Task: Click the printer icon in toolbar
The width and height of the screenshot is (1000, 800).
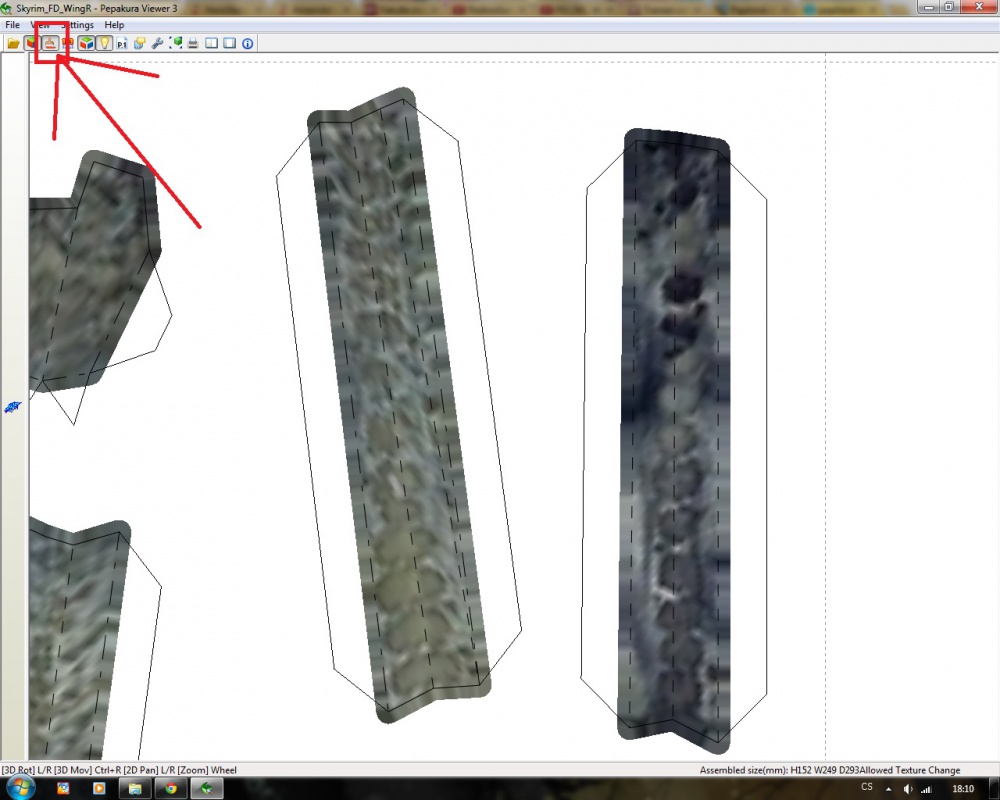Action: click(x=193, y=43)
